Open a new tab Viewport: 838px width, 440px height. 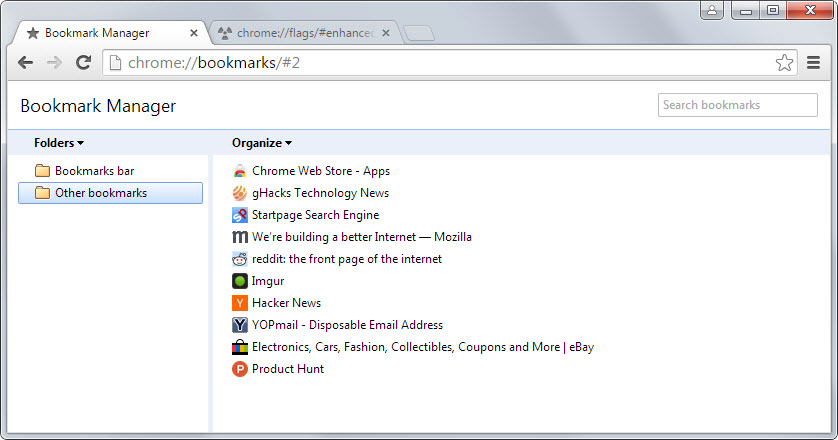click(419, 34)
